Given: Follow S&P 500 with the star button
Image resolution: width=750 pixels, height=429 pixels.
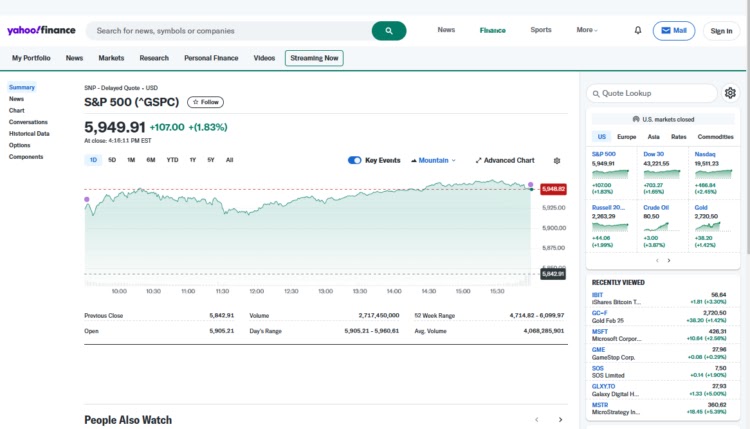Looking at the screenshot, I should (205, 102).
